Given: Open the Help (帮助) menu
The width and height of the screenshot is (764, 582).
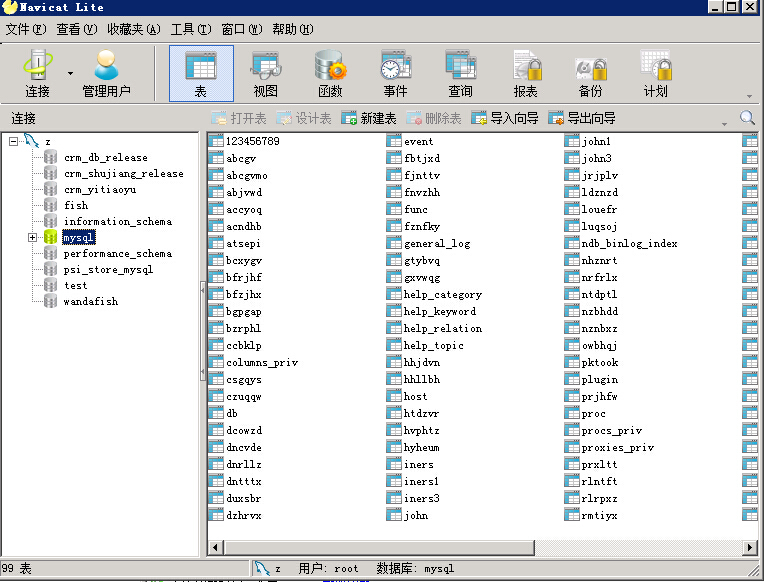Looking at the screenshot, I should coord(292,29).
